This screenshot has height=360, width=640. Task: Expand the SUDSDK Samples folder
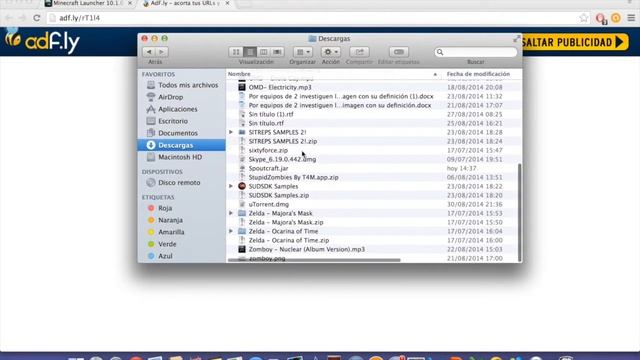[231, 186]
